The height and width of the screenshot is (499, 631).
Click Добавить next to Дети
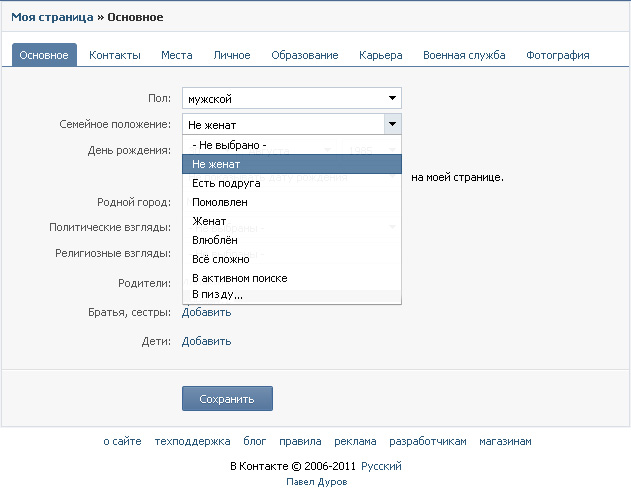click(206, 341)
